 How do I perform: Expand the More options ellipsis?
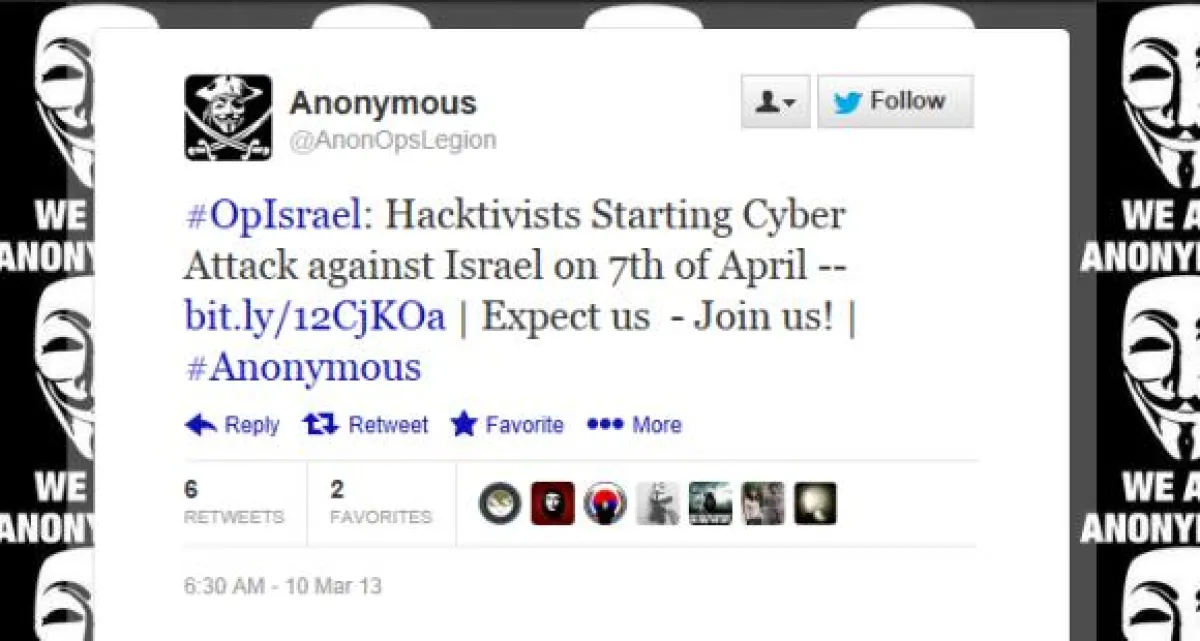click(x=605, y=425)
